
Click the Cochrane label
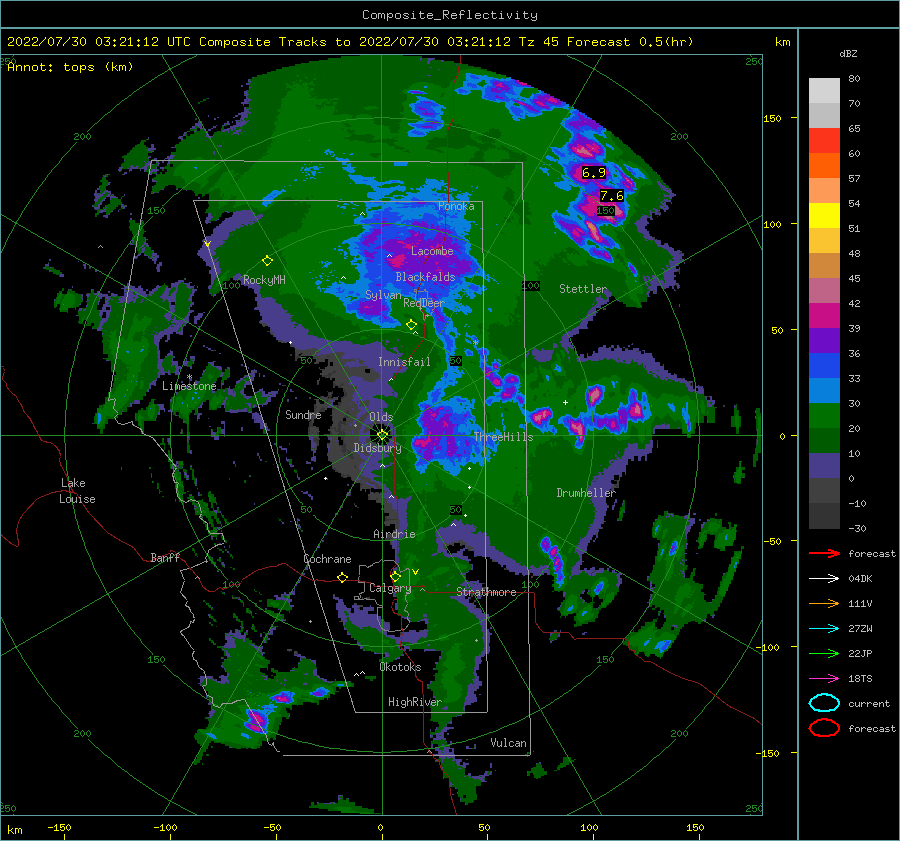coord(327,559)
